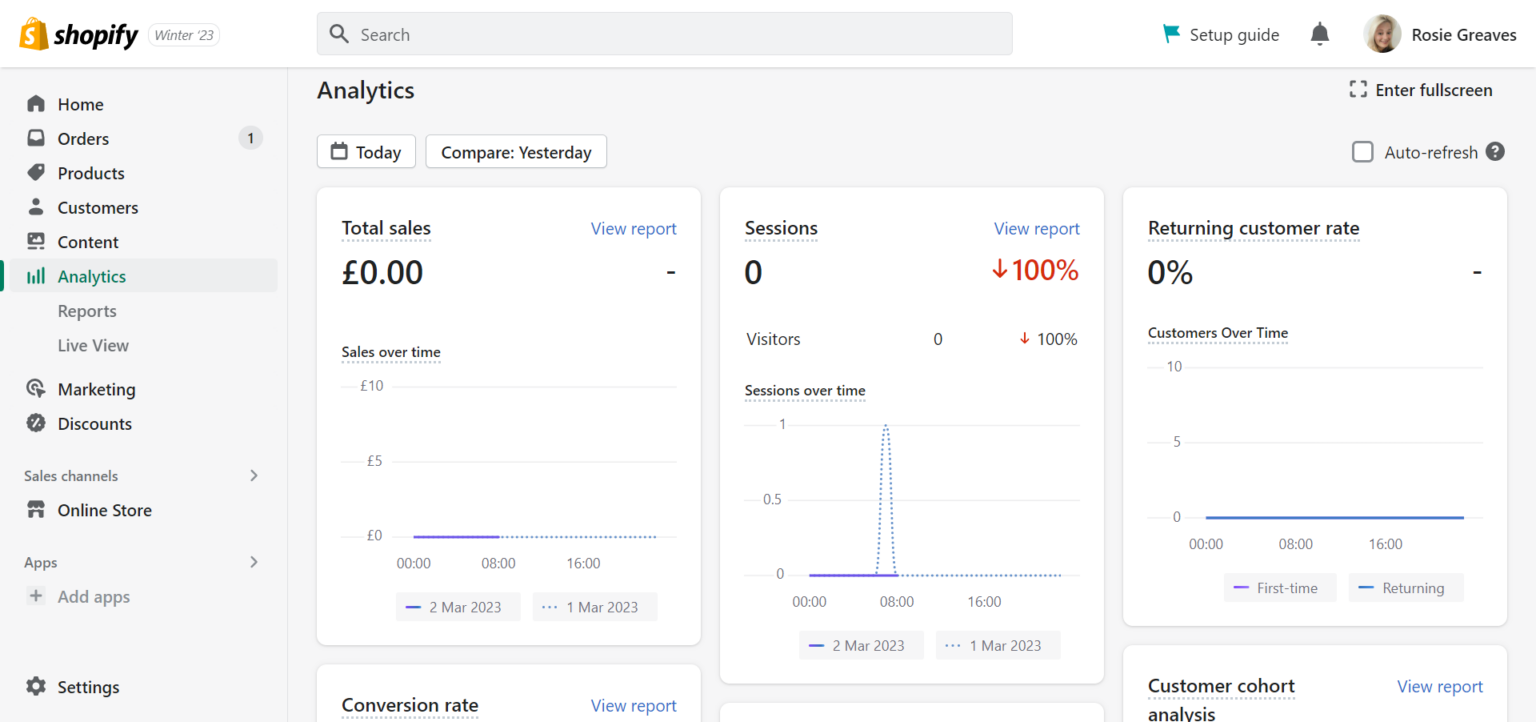Open the Total sales View report link

[x=633, y=228]
